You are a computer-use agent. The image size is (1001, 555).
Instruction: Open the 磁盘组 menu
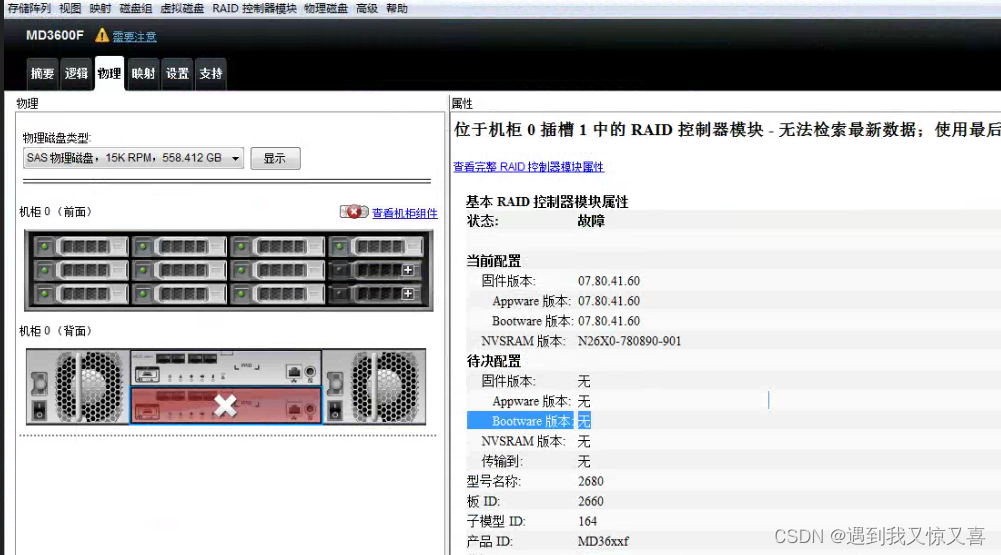coord(136,8)
